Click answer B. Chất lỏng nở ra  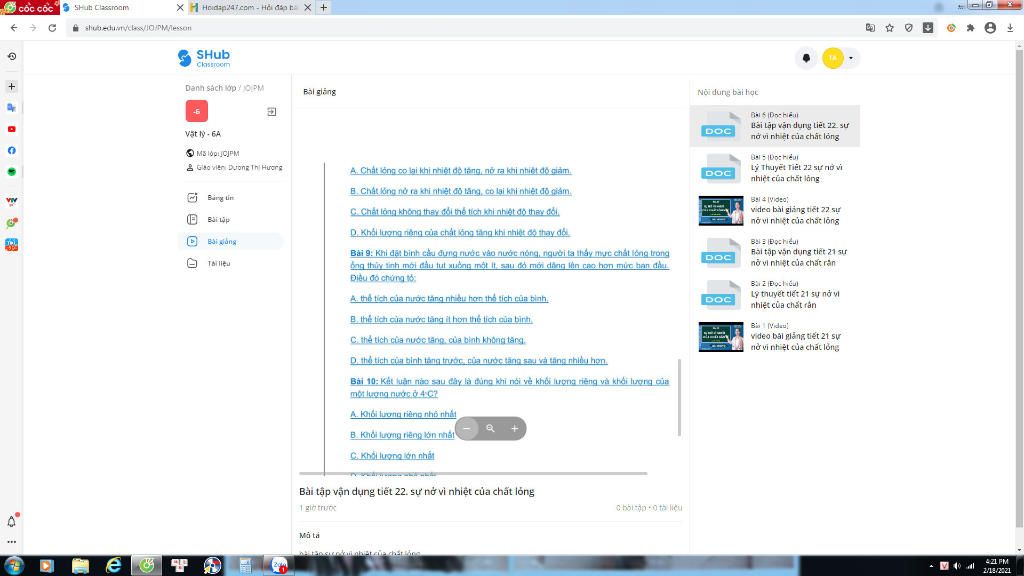[x=460, y=191]
